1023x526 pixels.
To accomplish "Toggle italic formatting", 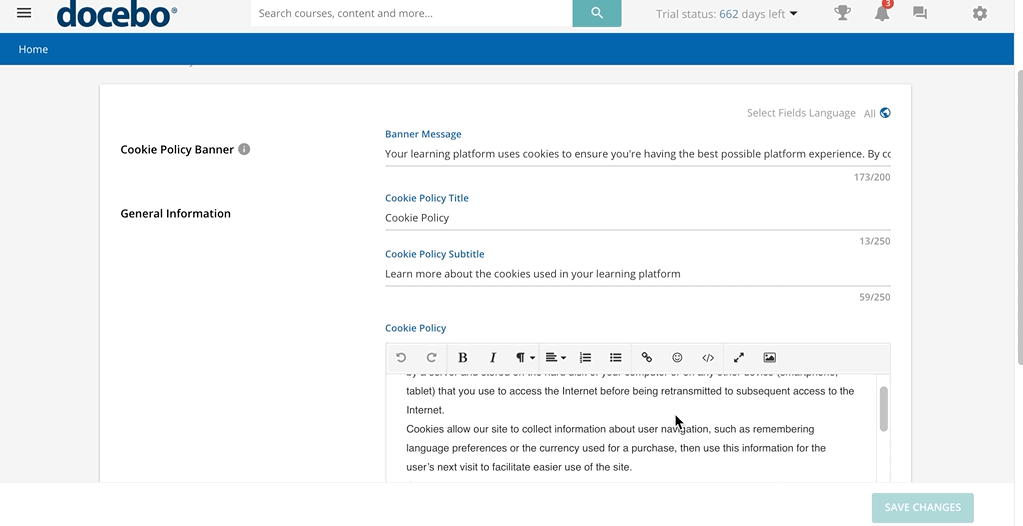I will tap(493, 358).
